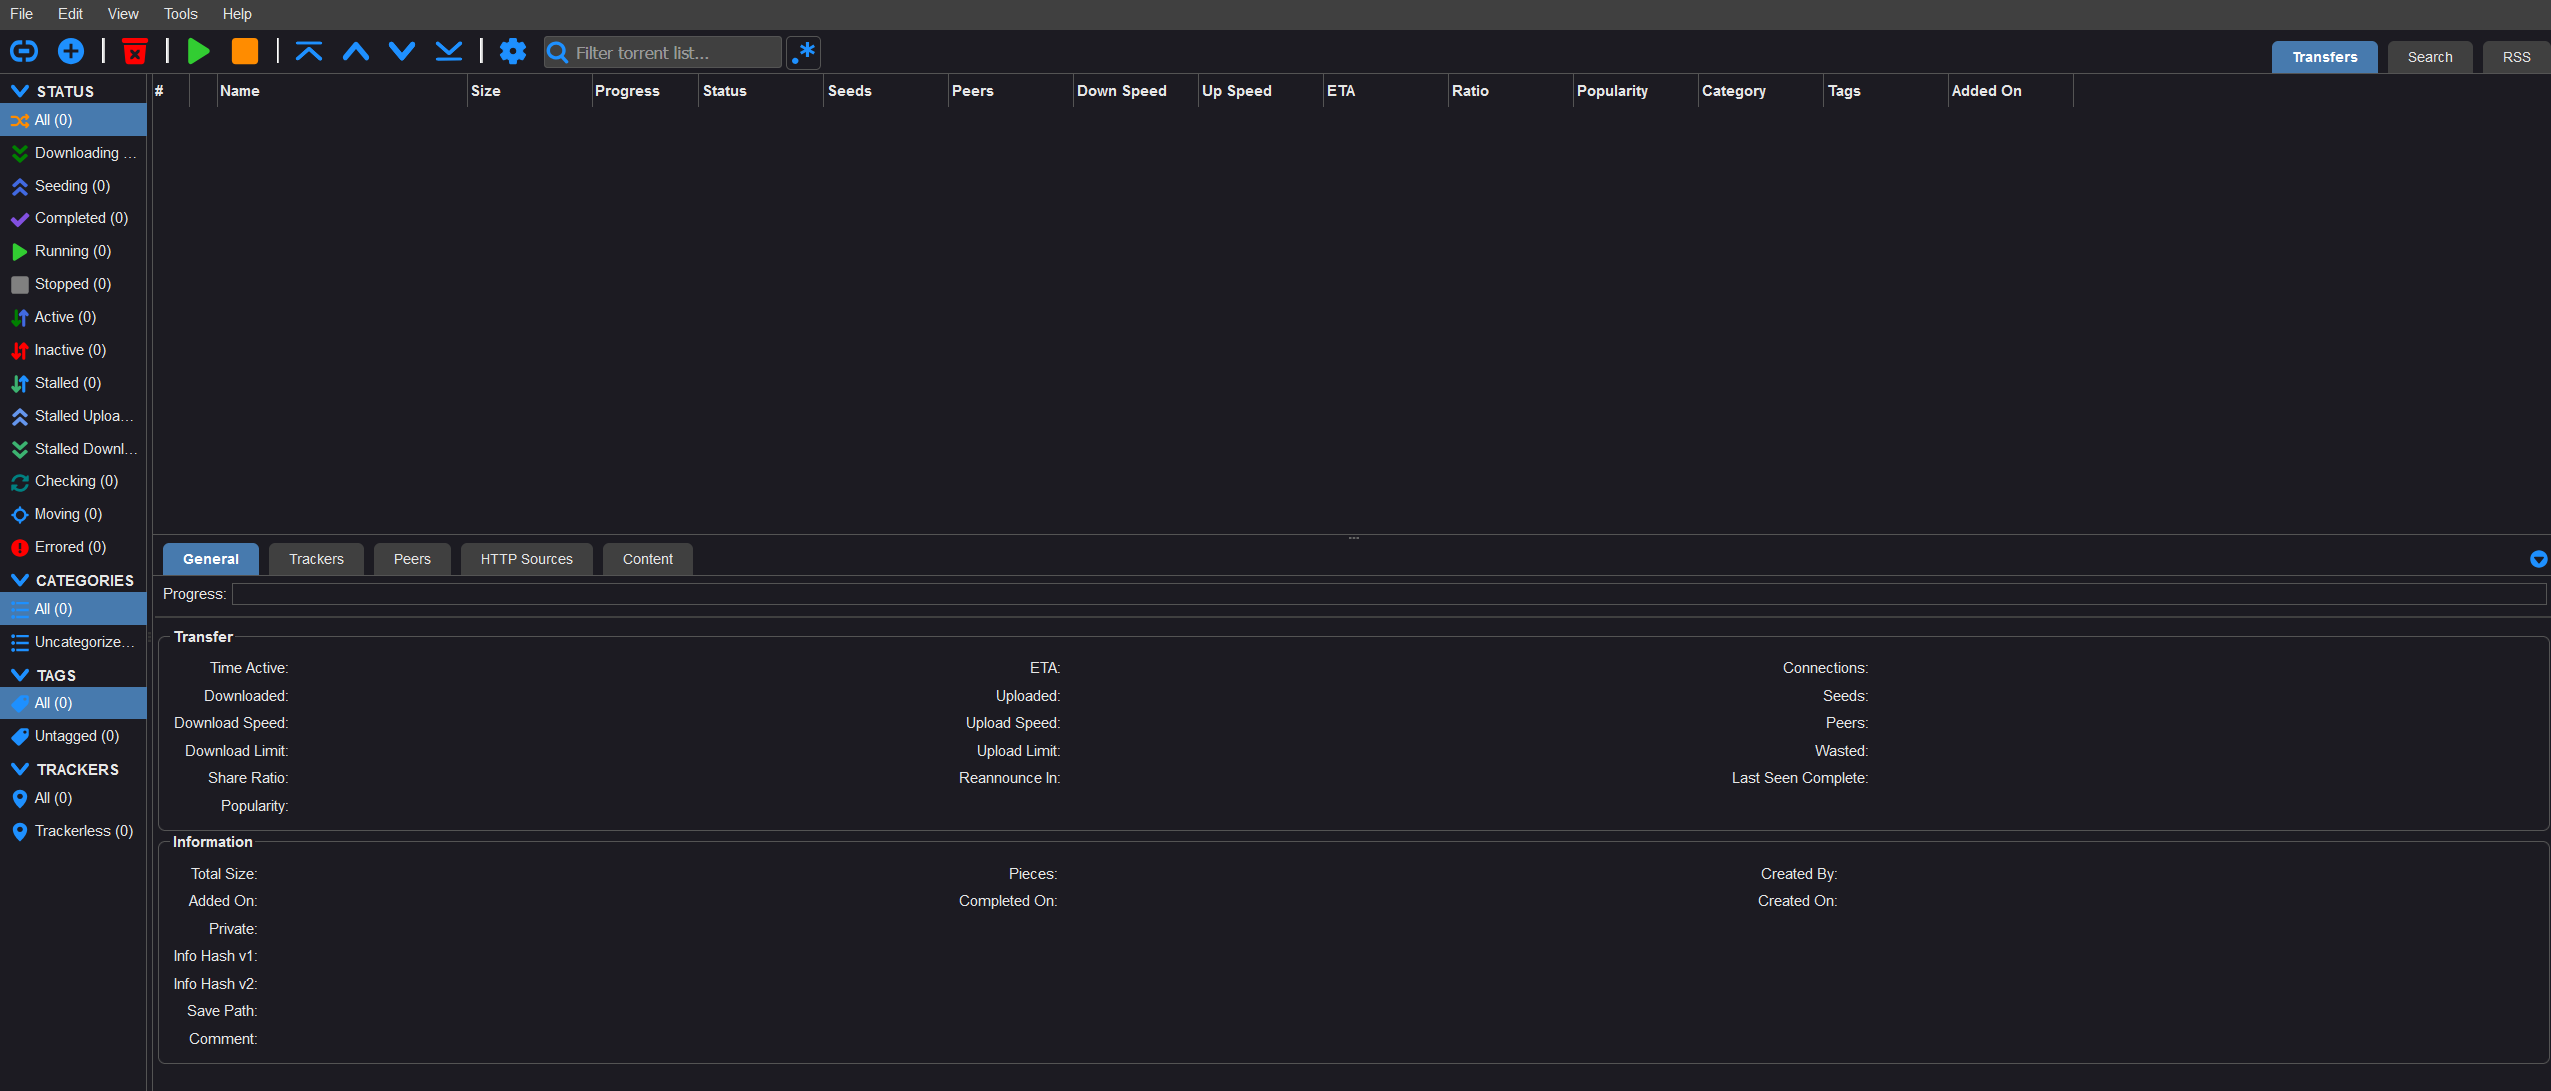Select the Completed (0) filter

tap(73, 218)
